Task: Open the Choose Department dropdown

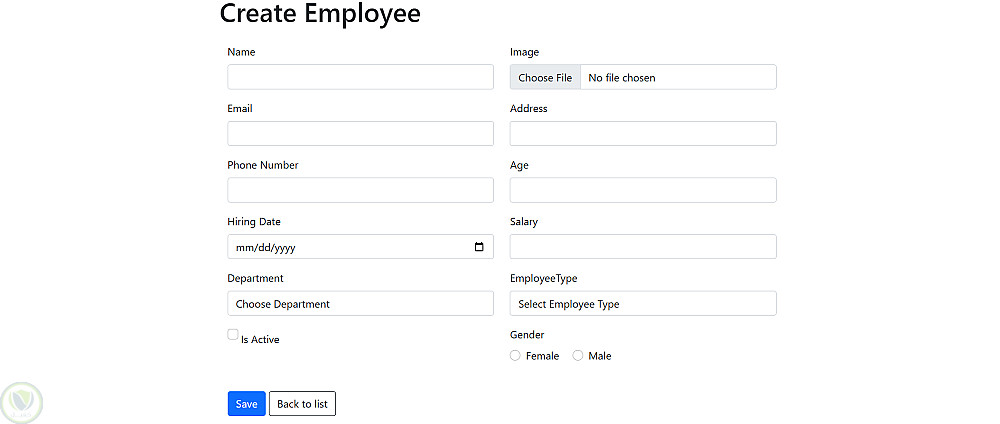Action: pos(360,304)
